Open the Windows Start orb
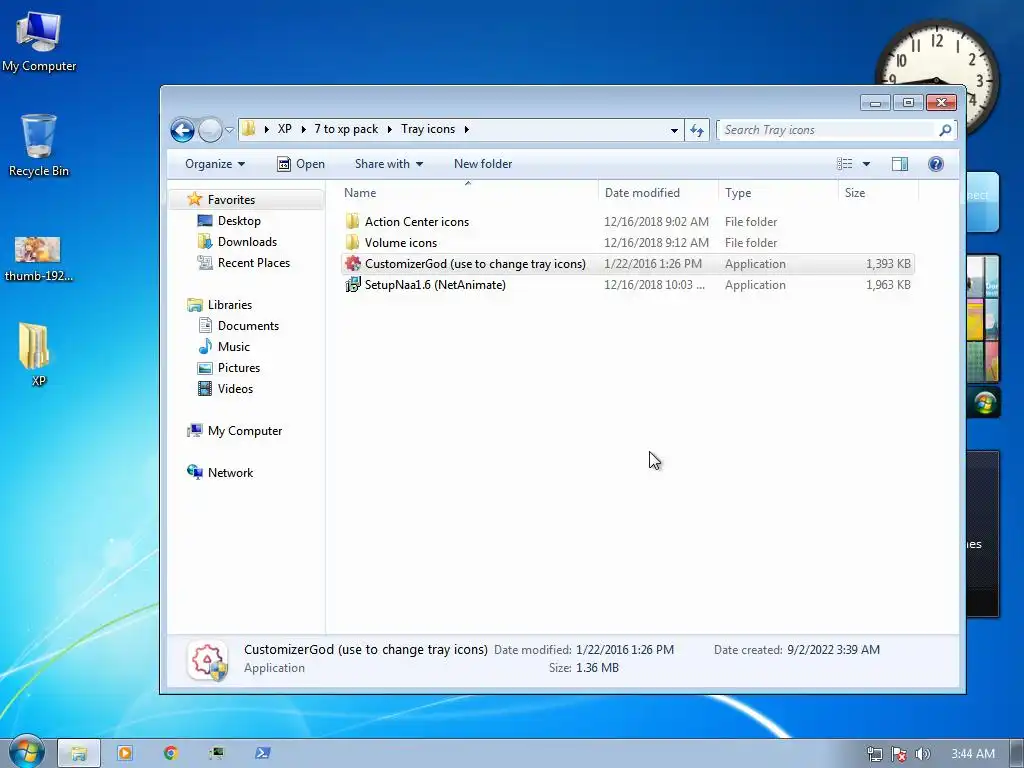 click(27, 752)
